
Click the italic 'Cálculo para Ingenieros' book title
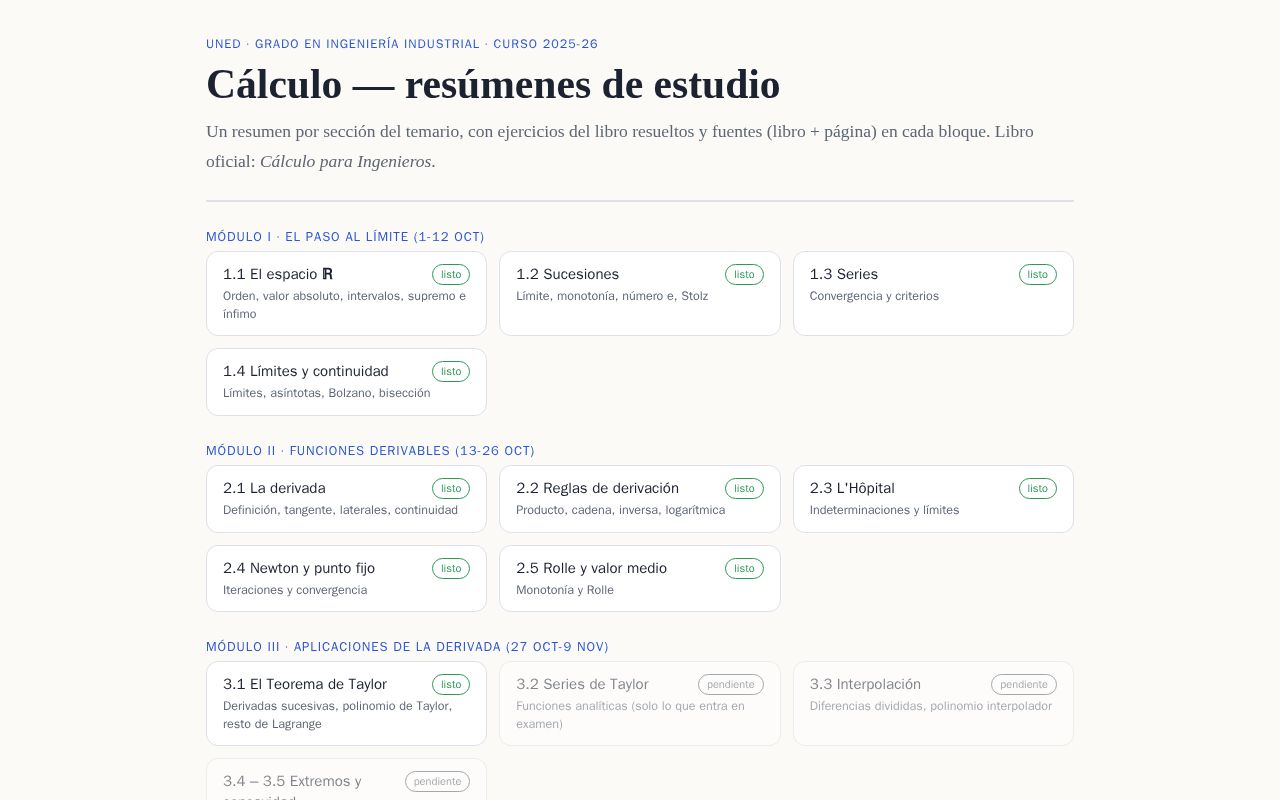[346, 161]
